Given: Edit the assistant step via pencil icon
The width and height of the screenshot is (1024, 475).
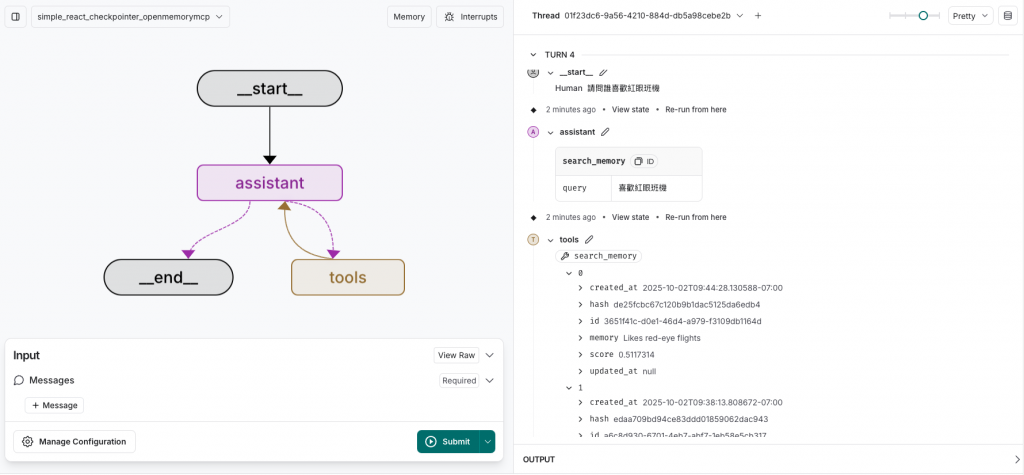Looking at the screenshot, I should click(605, 132).
